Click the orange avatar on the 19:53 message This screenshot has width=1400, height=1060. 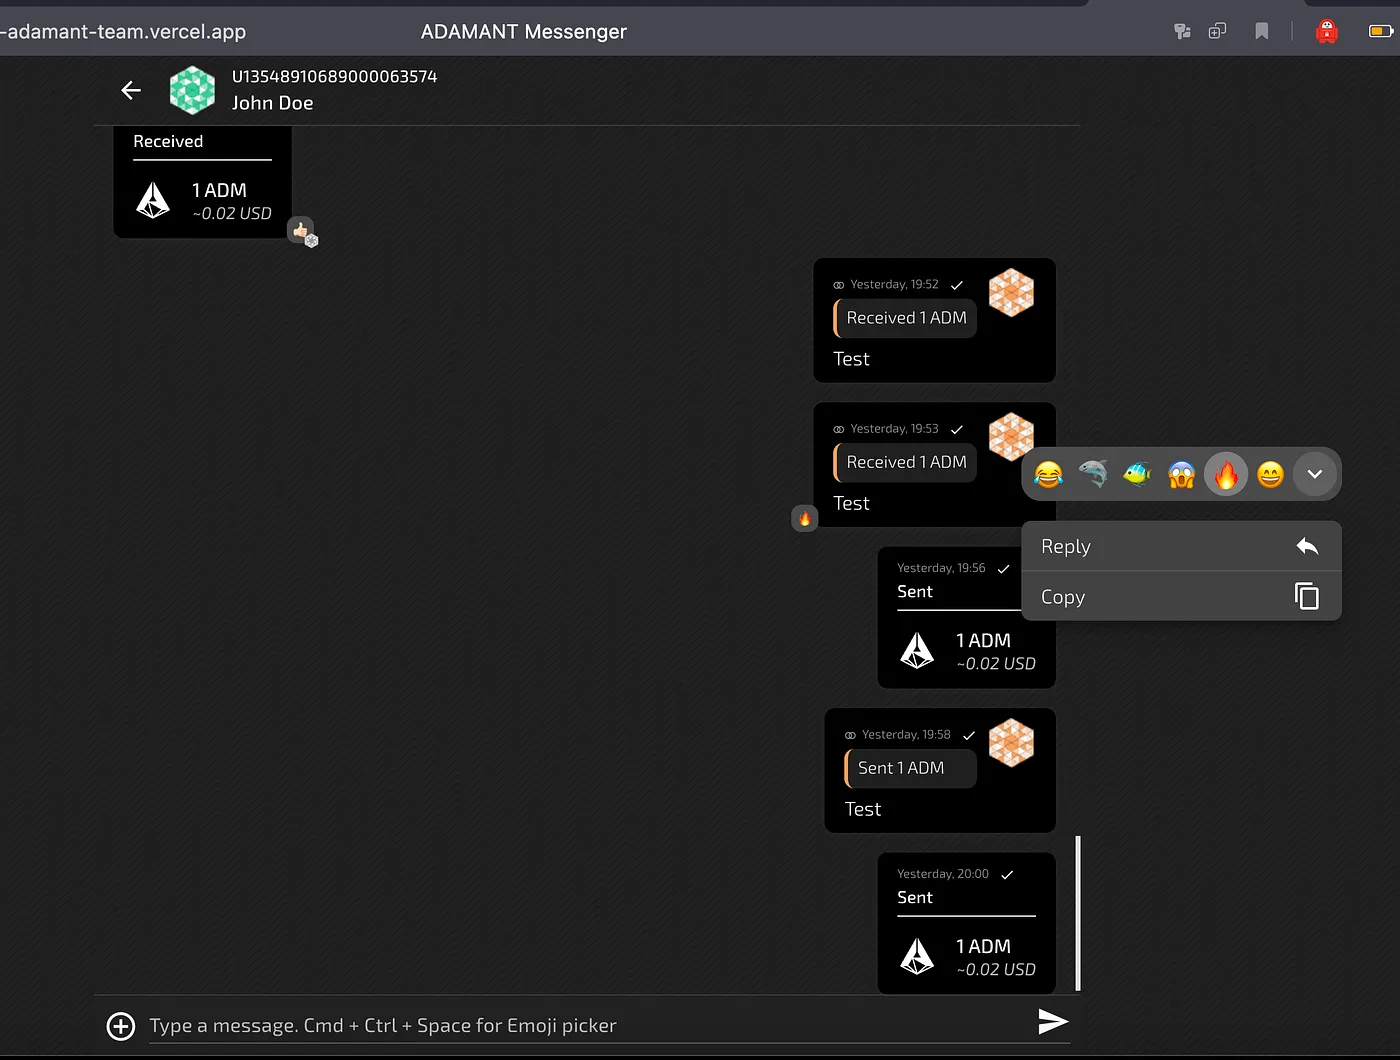pyautogui.click(x=1011, y=437)
